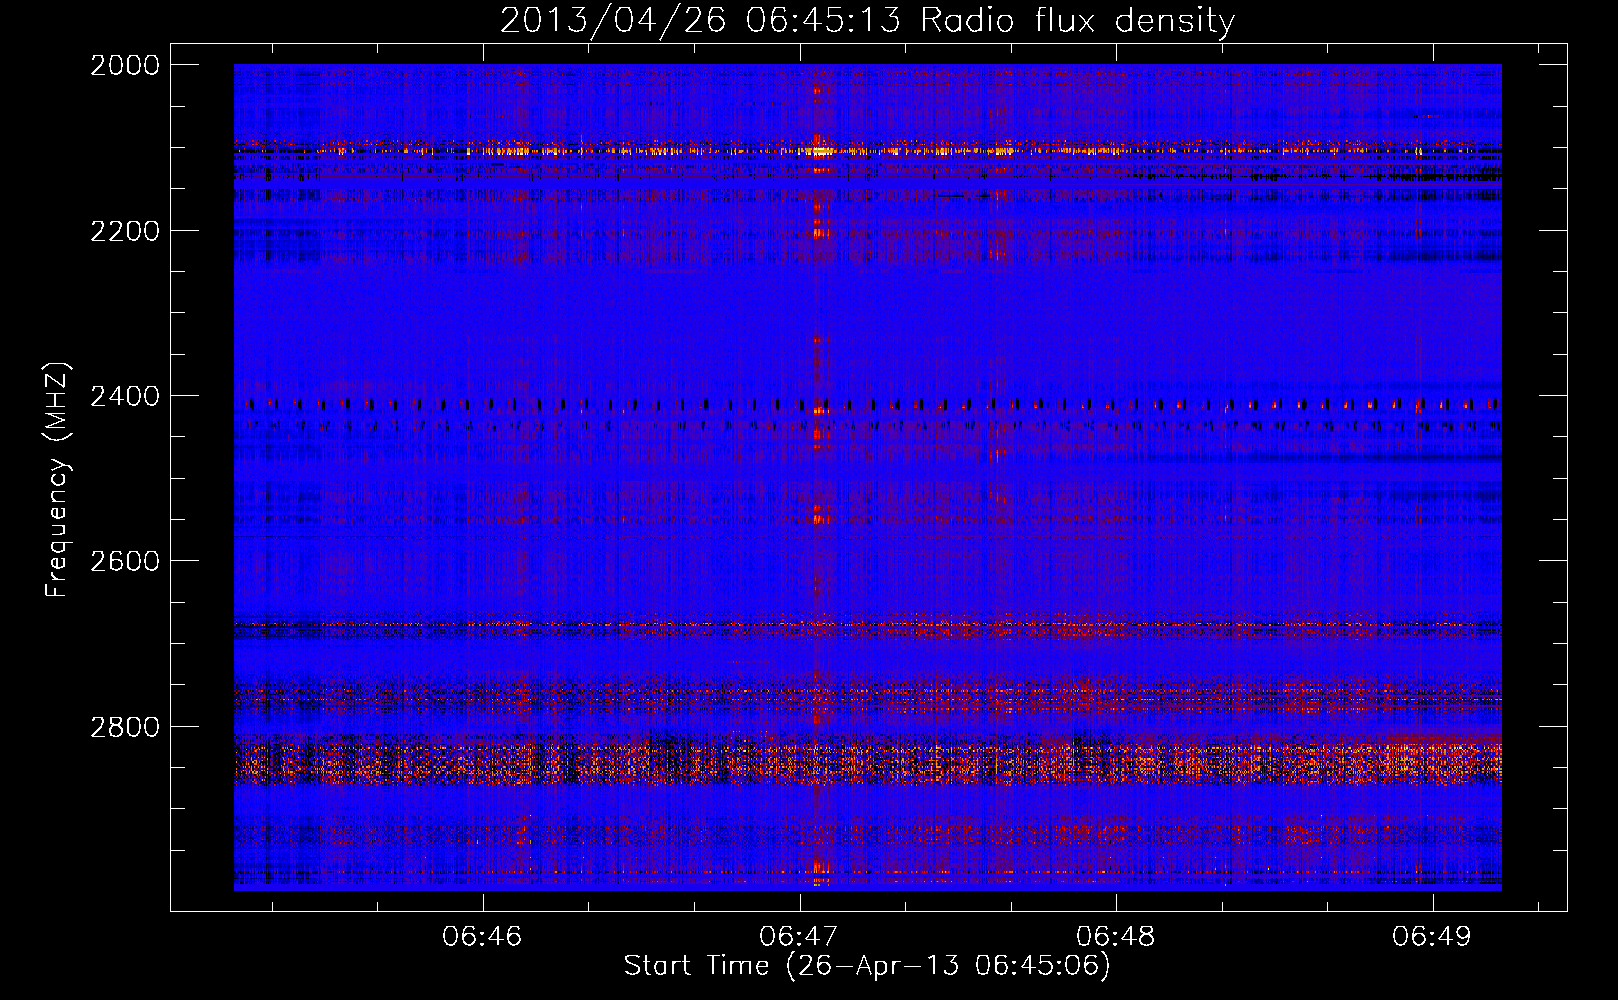Click the 06:47 time axis label
Viewport: 1618px width, 1000px height.
point(799,936)
